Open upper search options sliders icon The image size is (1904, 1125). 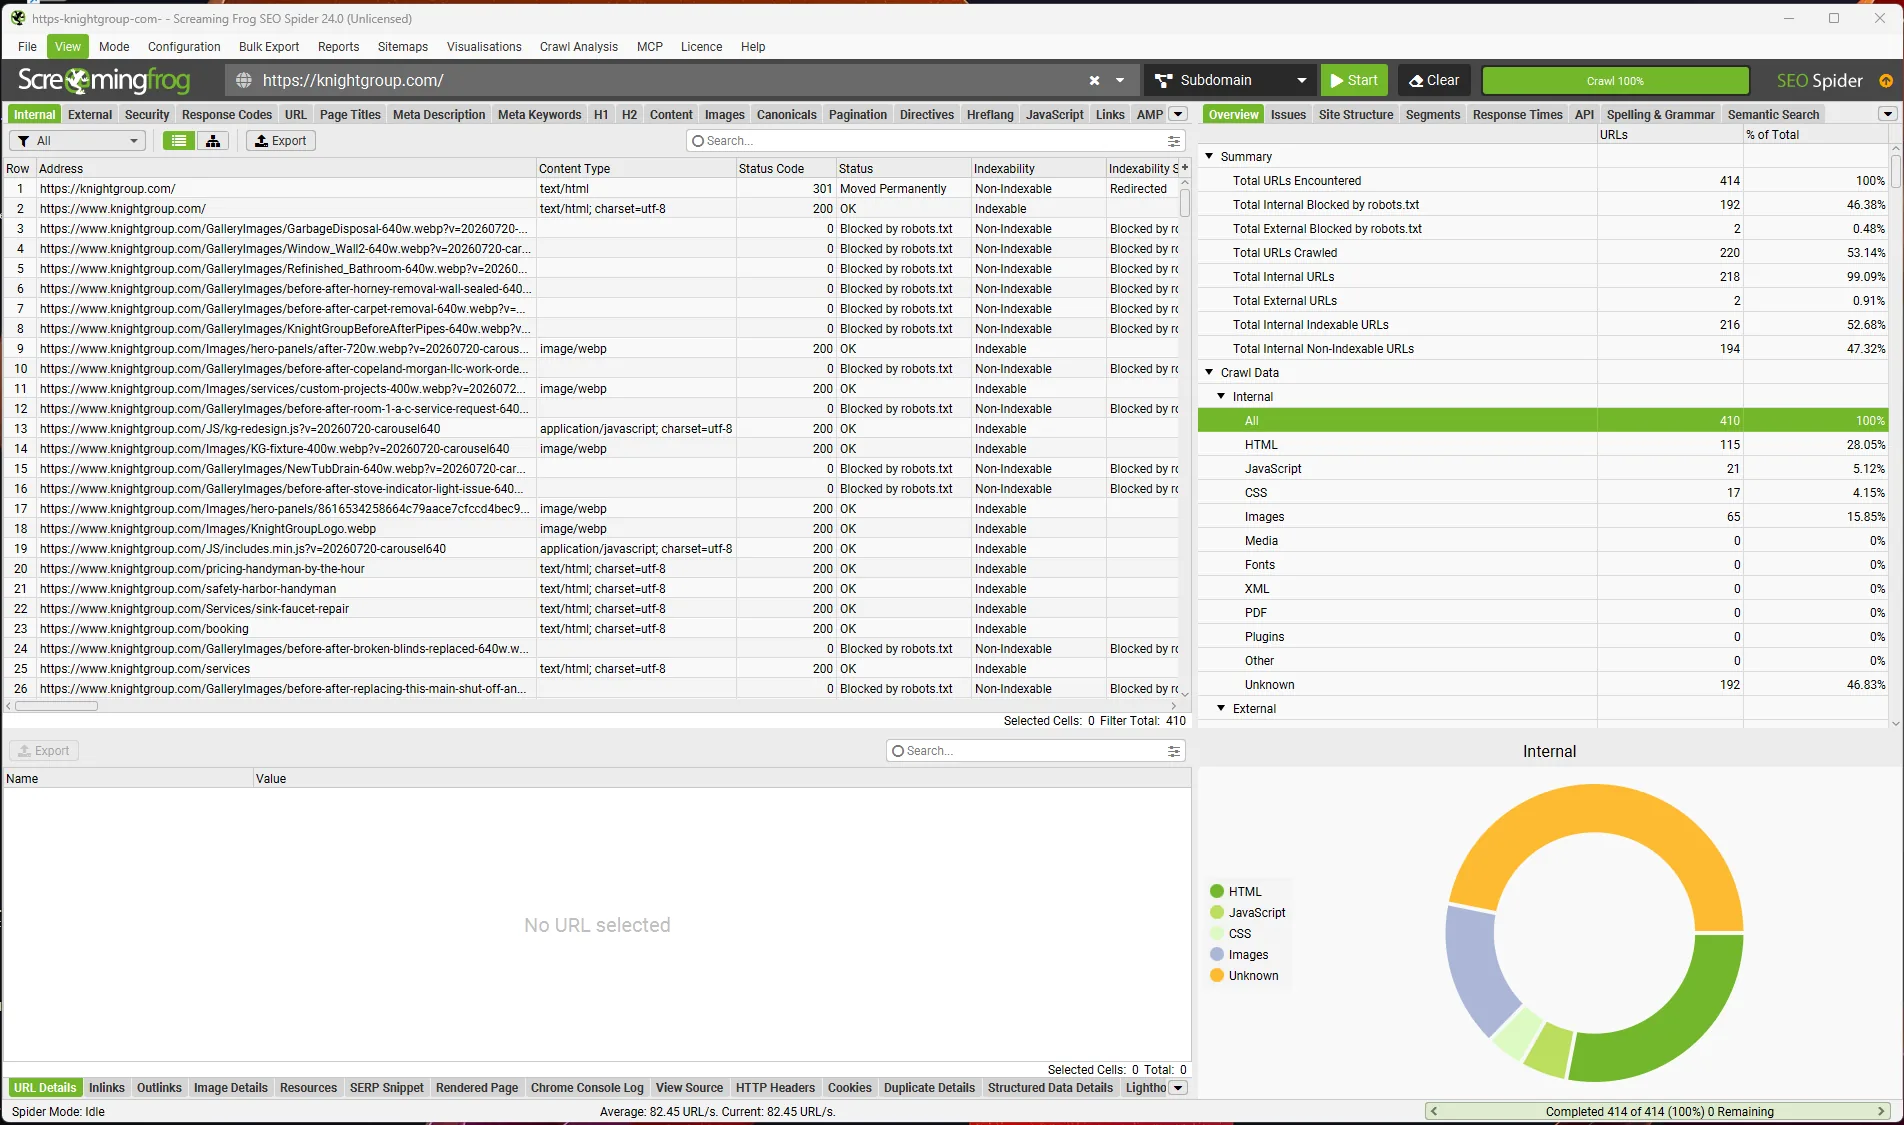pyautogui.click(x=1174, y=141)
